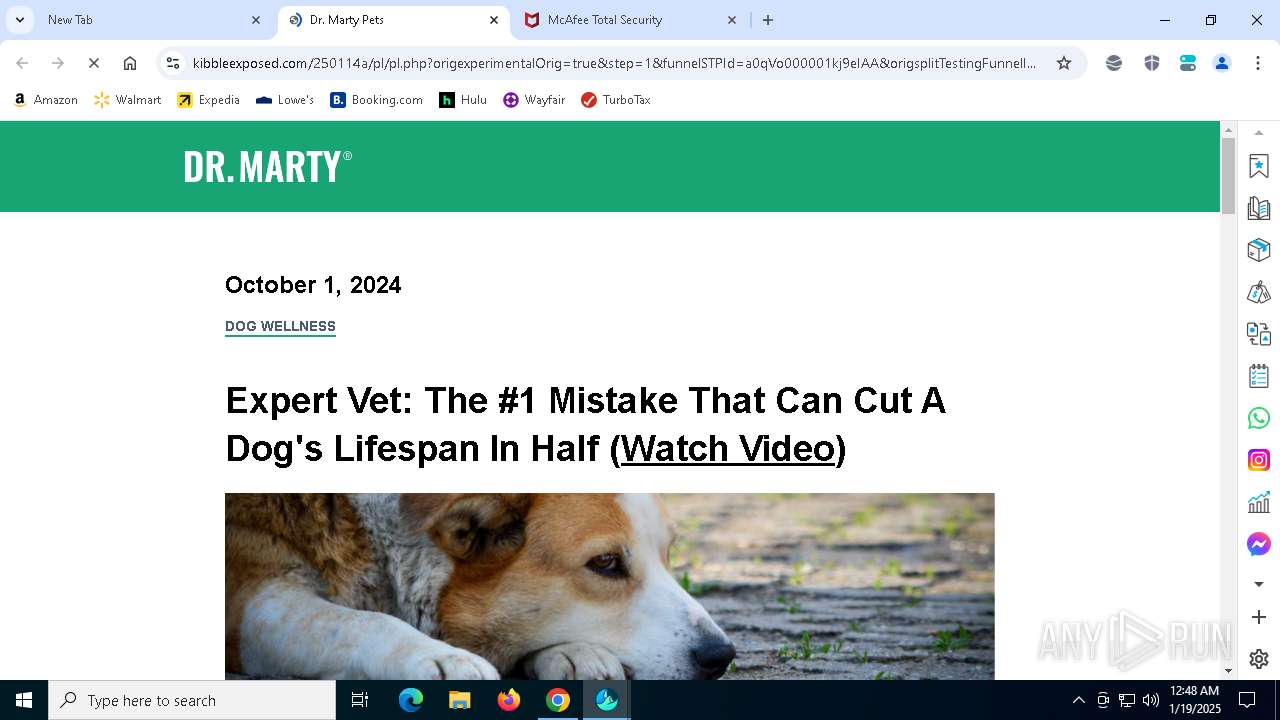Switch to McAfee Total Security tab
This screenshot has width=1280, height=720.
630,20
